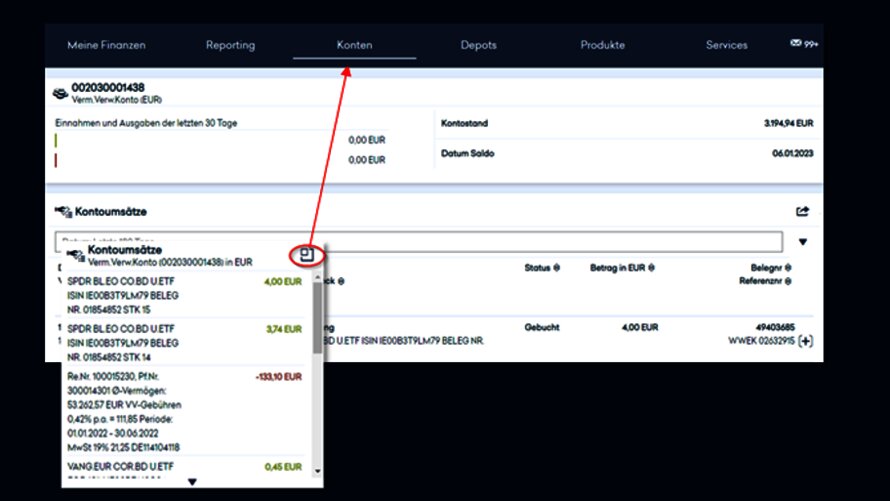Click the date filter input field
This screenshot has width=890, height=501.
pos(418,242)
